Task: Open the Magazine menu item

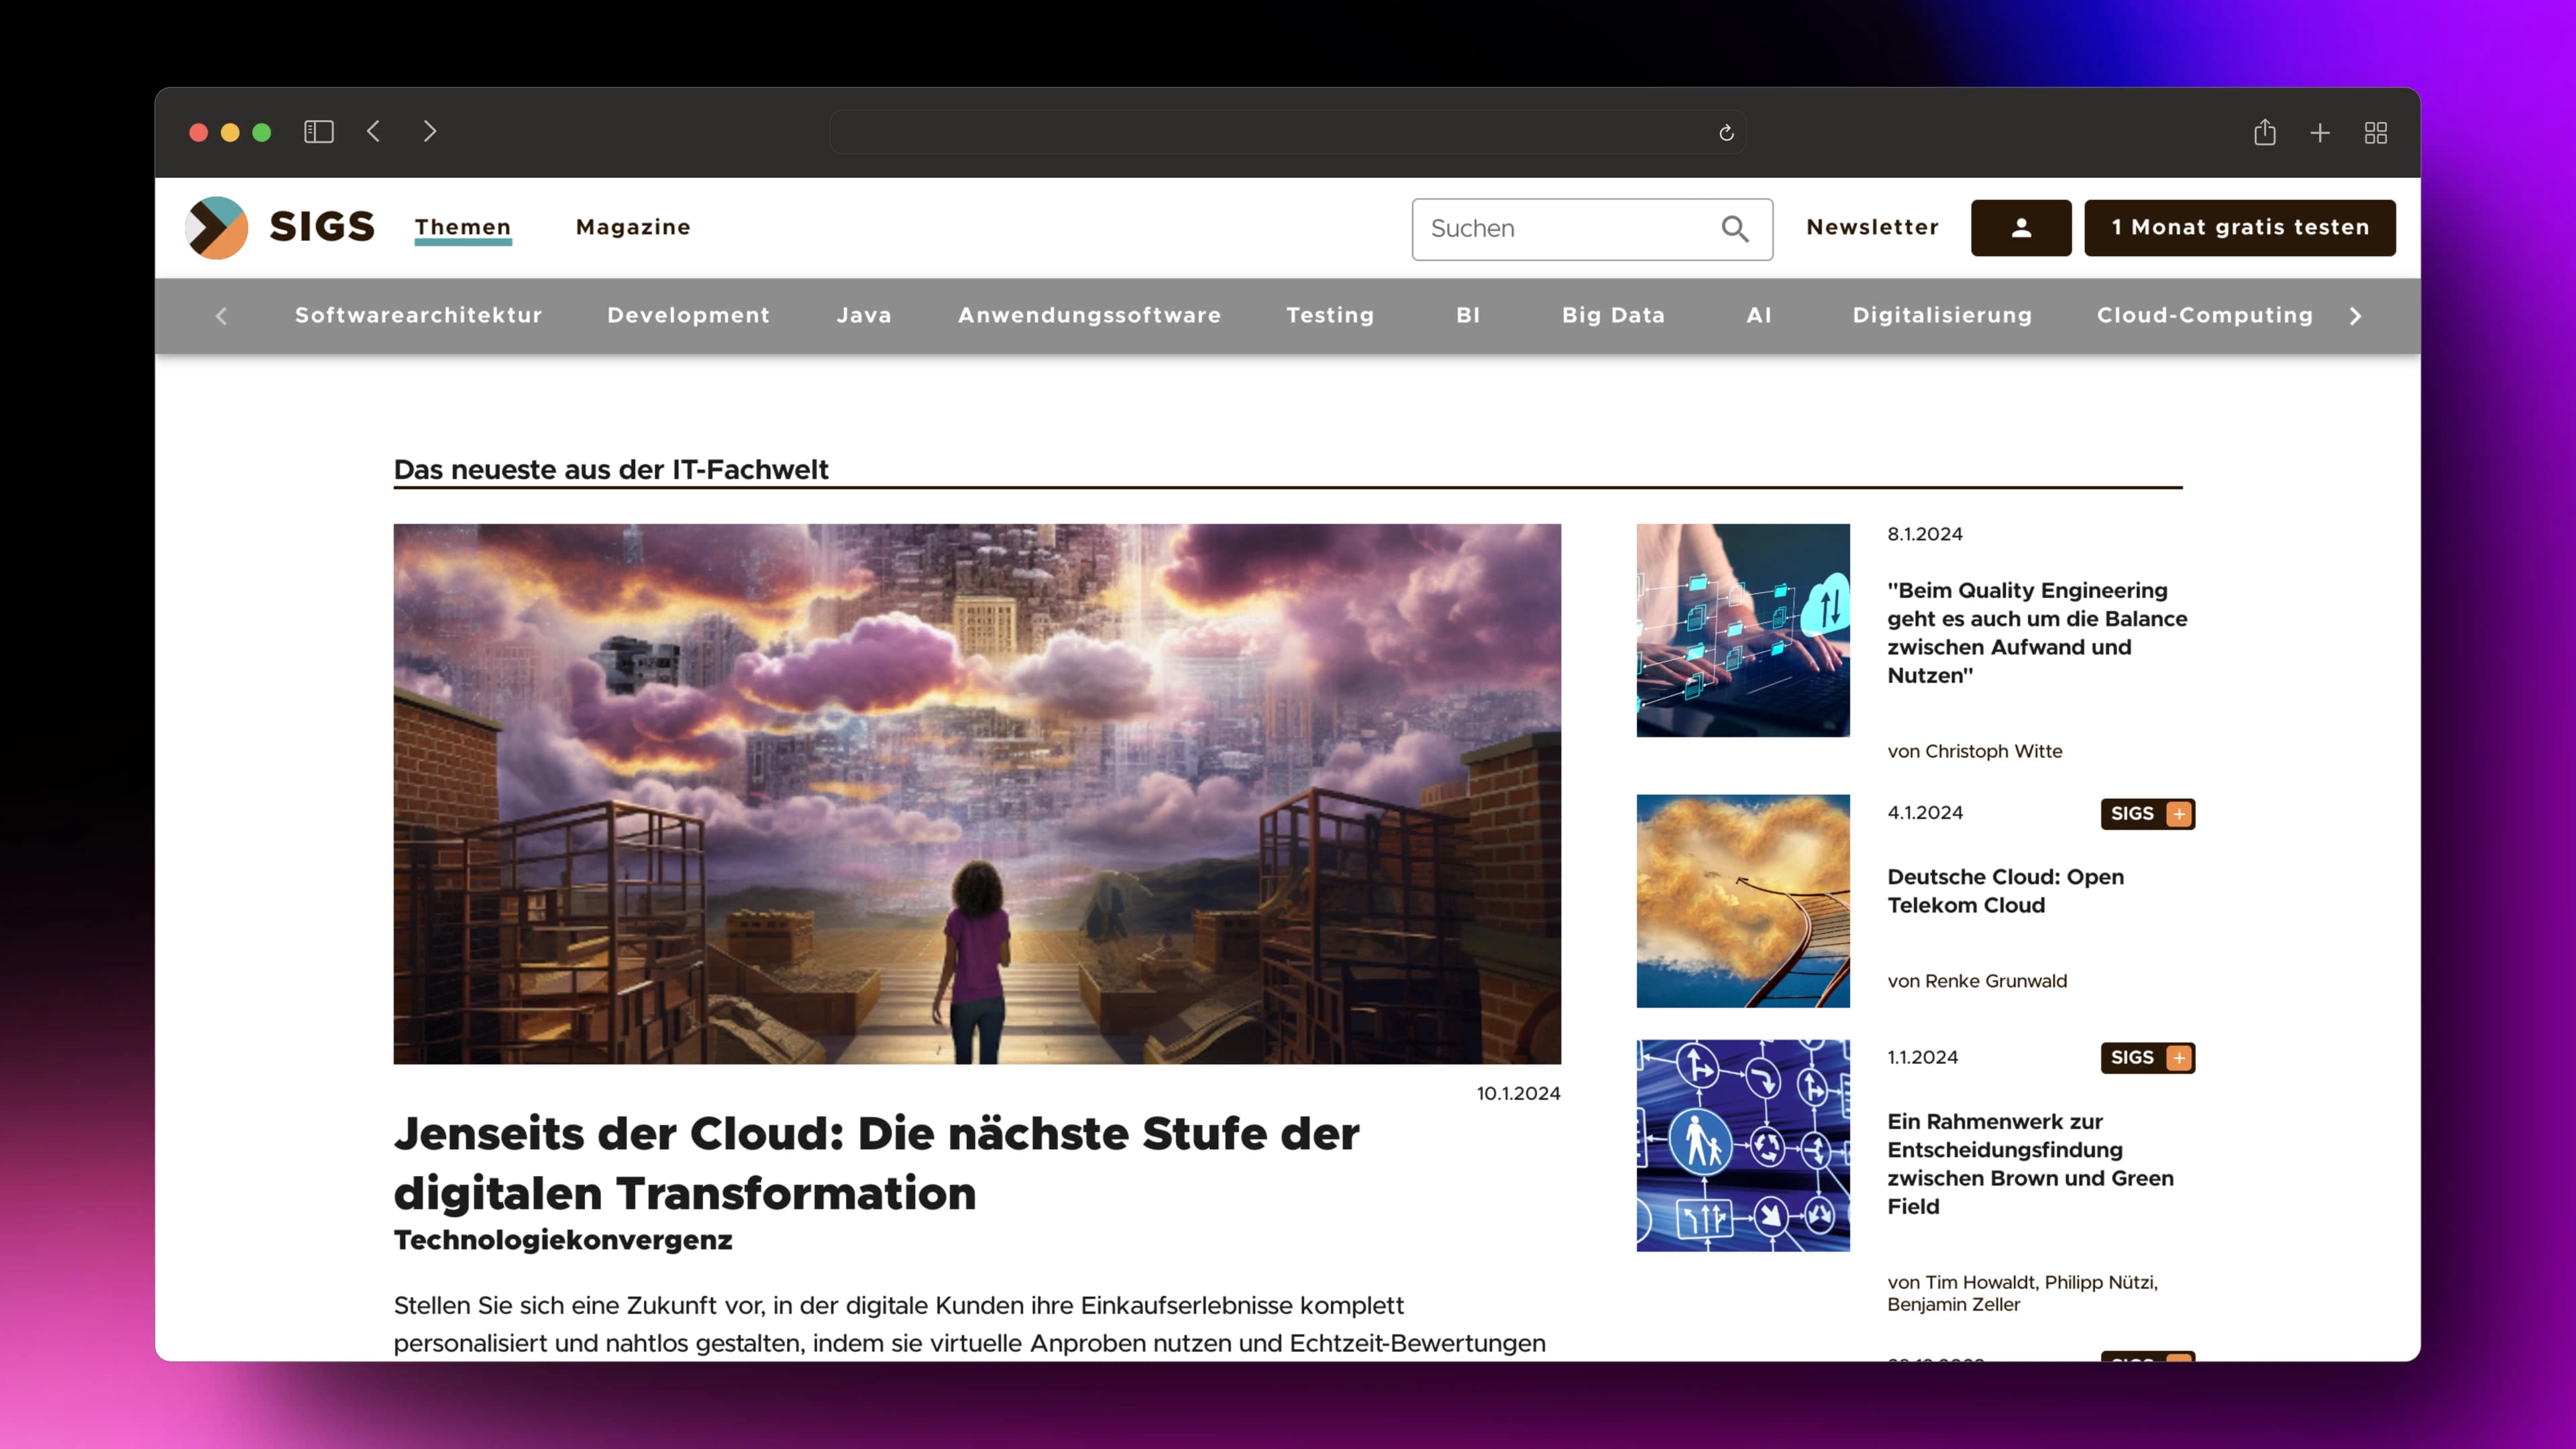Action: pos(633,227)
